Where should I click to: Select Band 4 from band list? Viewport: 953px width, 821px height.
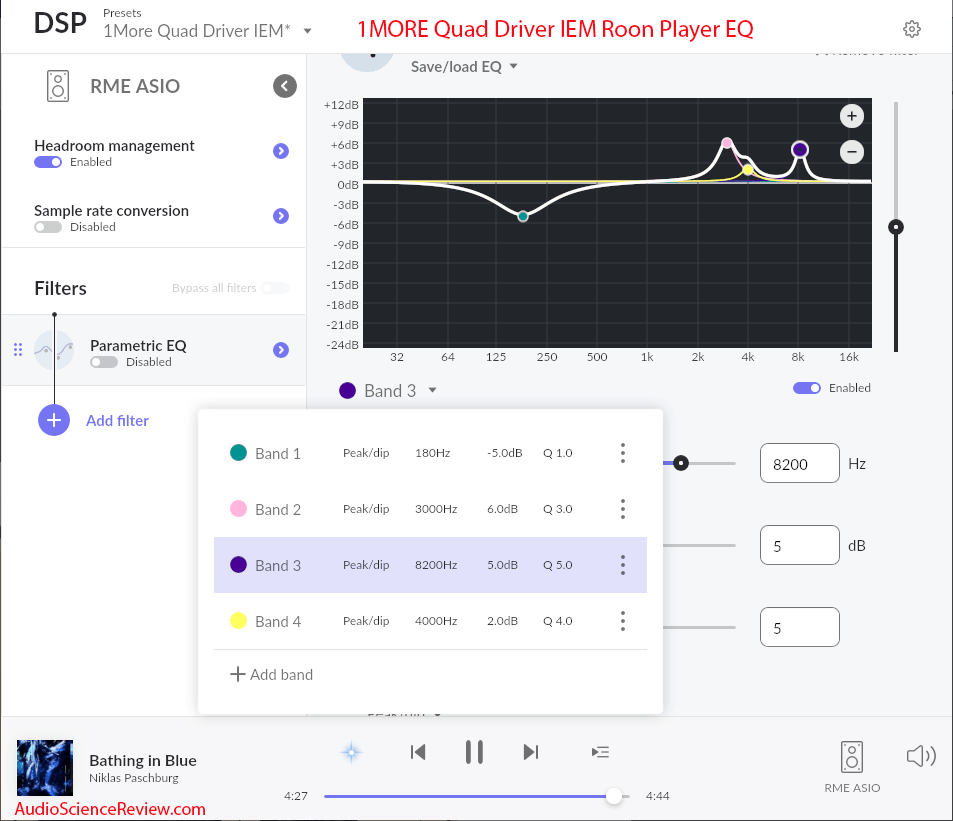click(x=430, y=620)
